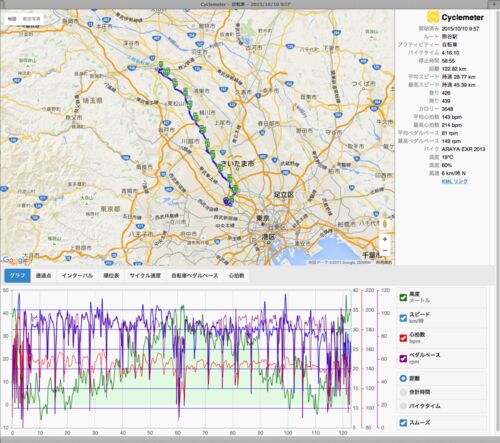The image size is (500, 443).
Task: Click the route start marker at 熊谷
Action: [161, 64]
